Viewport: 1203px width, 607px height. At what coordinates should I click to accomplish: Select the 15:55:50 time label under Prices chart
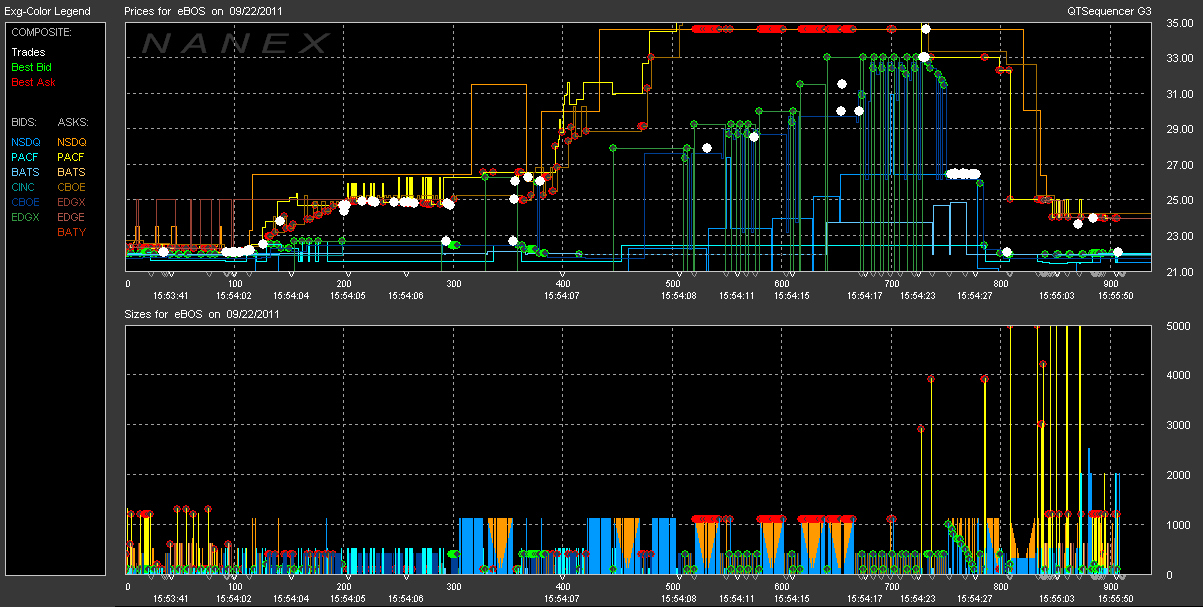[1114, 295]
